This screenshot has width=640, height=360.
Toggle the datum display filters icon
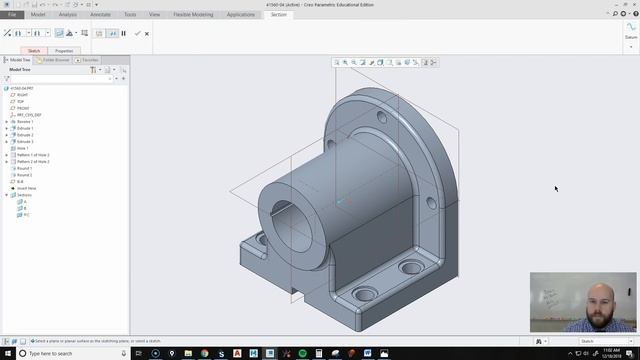[x=416, y=62]
